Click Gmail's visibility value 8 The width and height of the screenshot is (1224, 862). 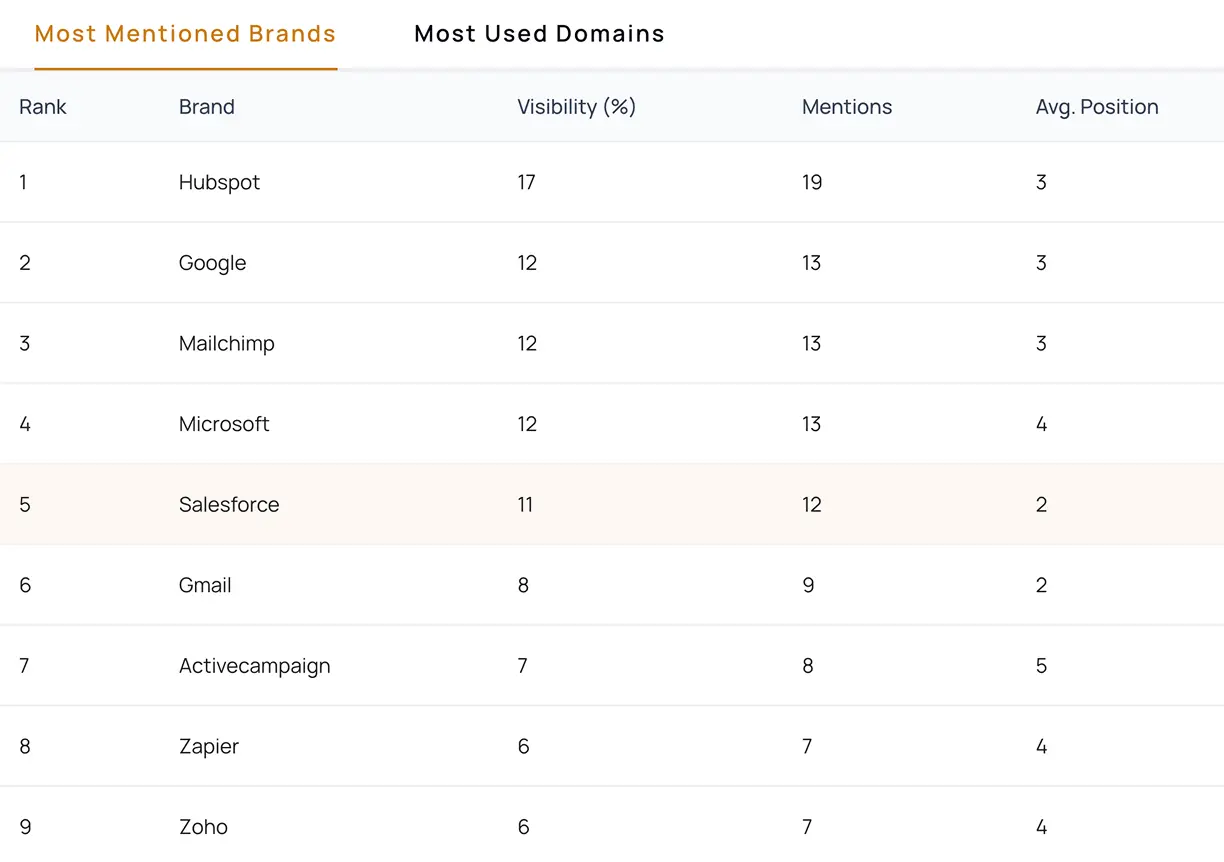coord(523,585)
